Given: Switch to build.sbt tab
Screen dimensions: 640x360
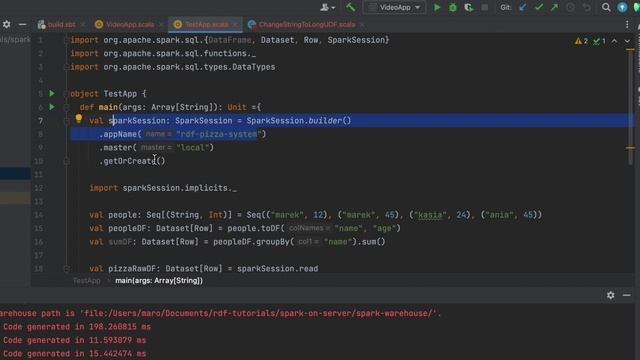Looking at the screenshot, I should pos(61,24).
